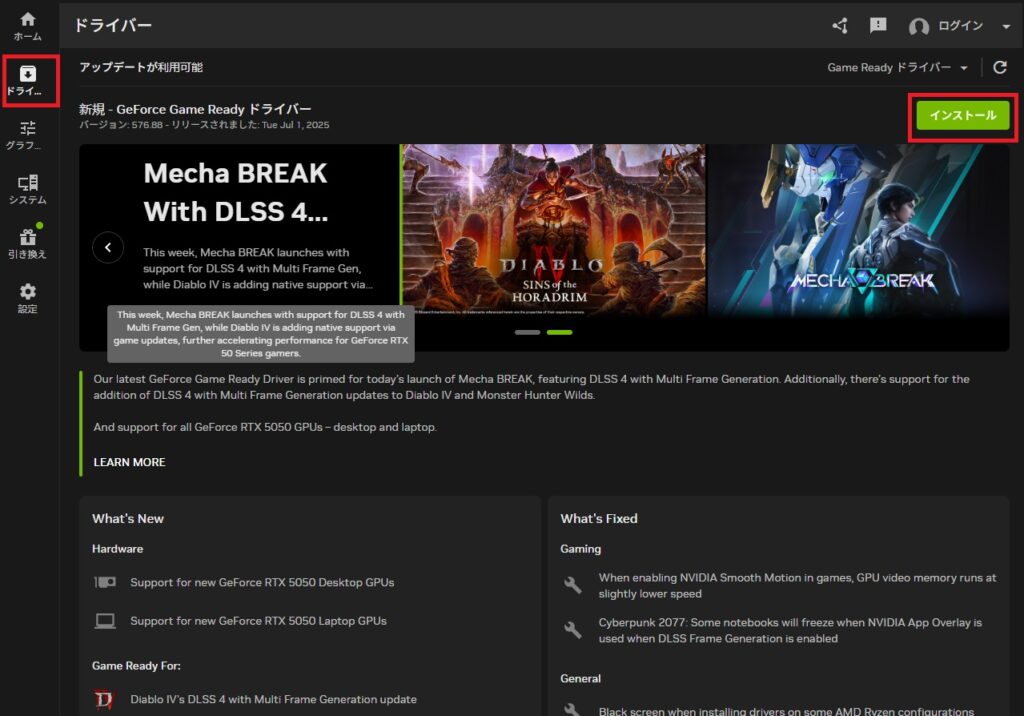Open the feedback speech-bubble icon
The height and width of the screenshot is (716, 1024).
pos(878,25)
